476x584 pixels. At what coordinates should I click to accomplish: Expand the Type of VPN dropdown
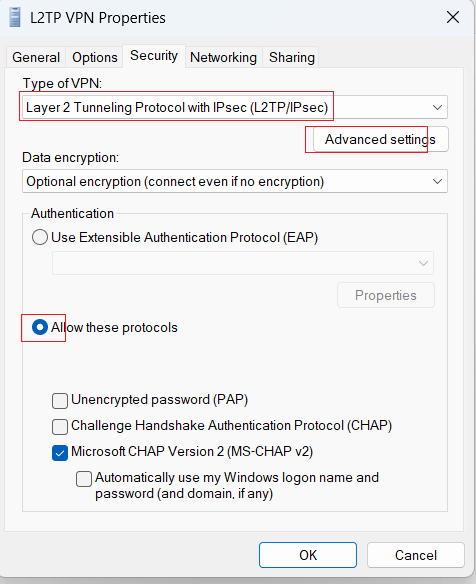[235, 107]
